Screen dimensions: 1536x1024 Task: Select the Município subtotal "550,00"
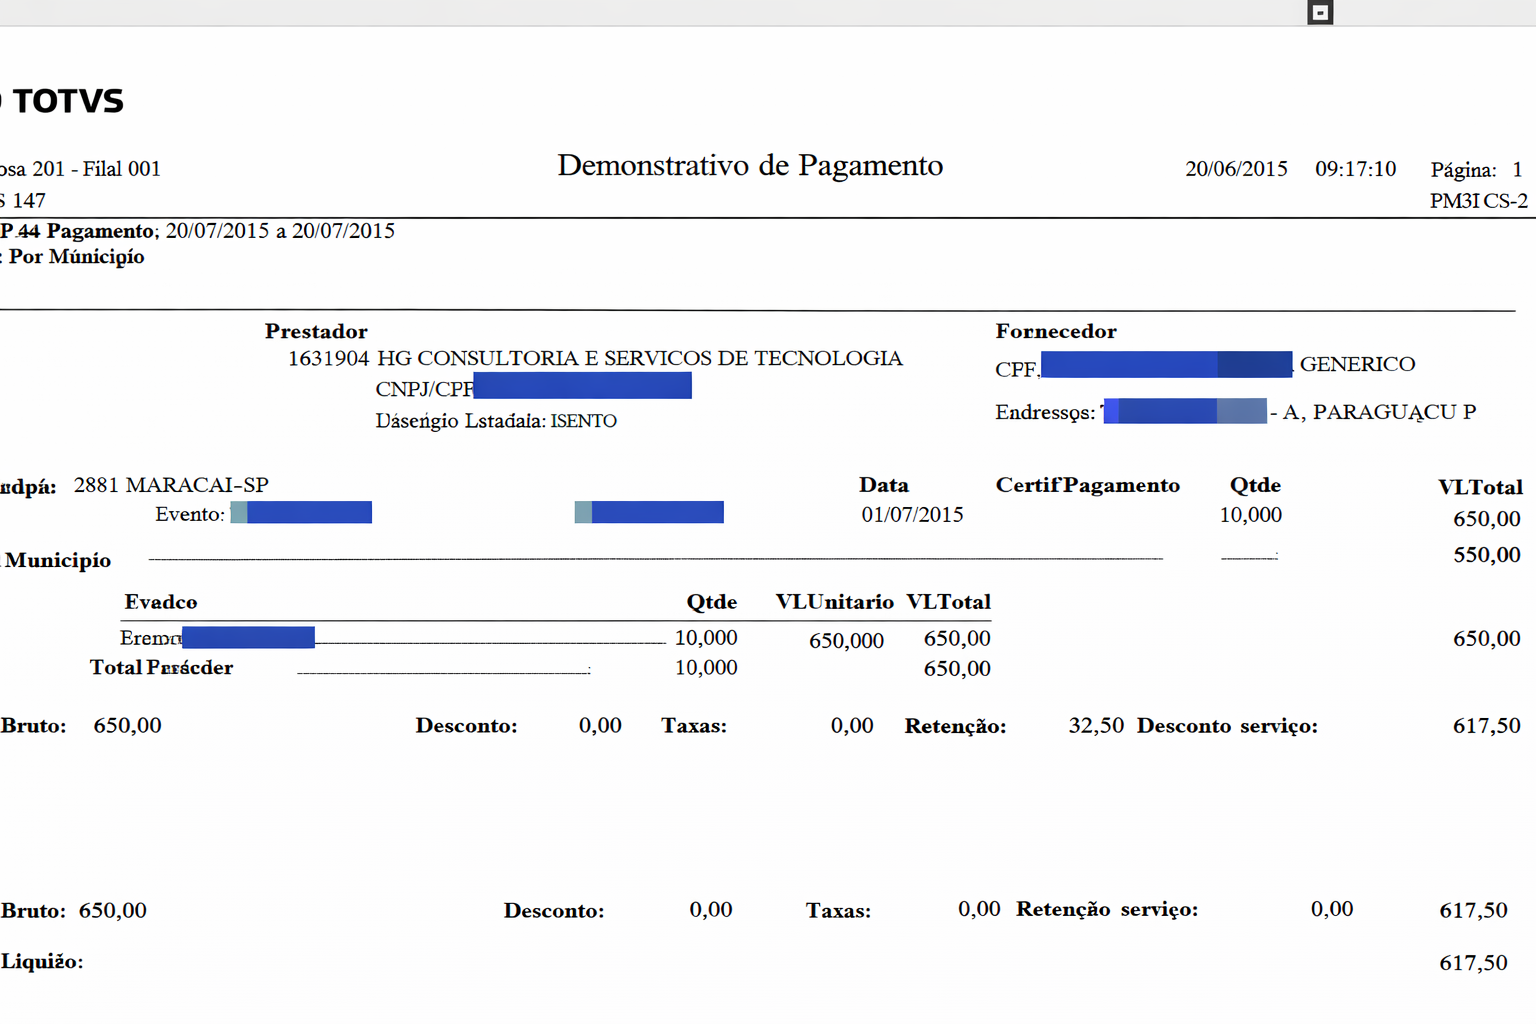pos(1487,555)
